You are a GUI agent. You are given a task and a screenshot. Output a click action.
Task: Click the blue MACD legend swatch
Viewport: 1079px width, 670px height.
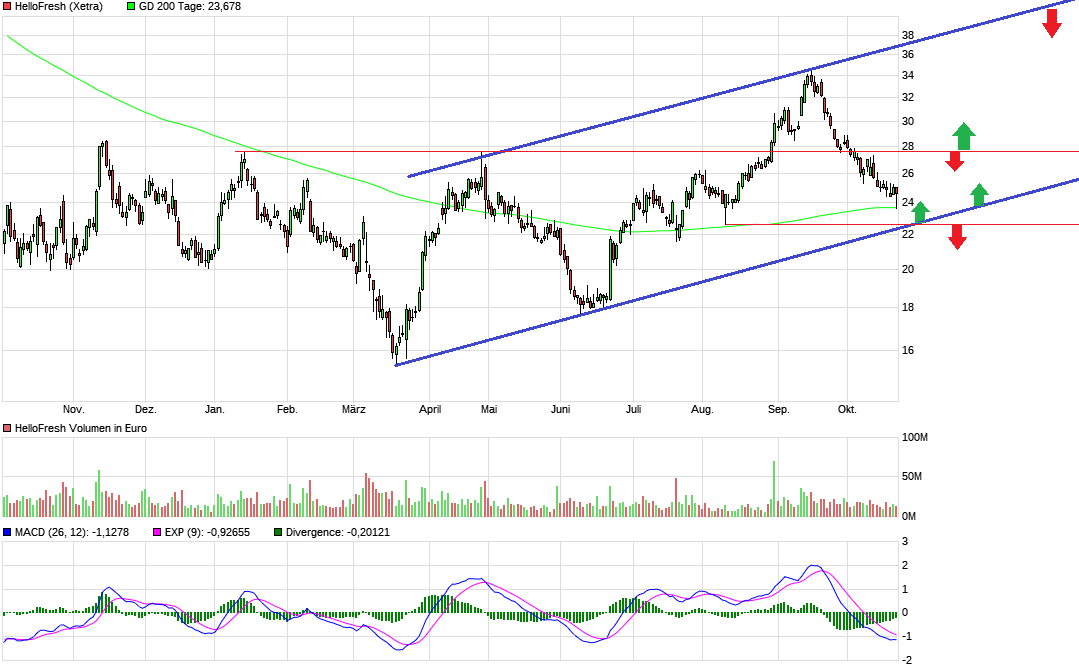pos(7,532)
